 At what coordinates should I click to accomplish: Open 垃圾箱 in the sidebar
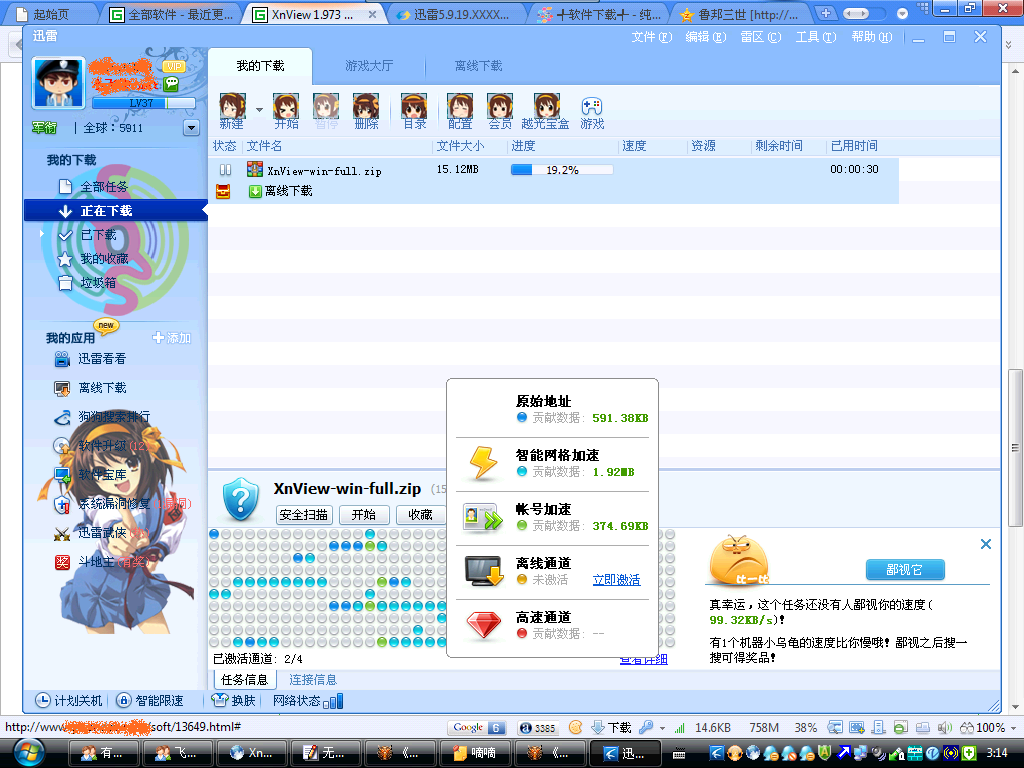(x=88, y=283)
